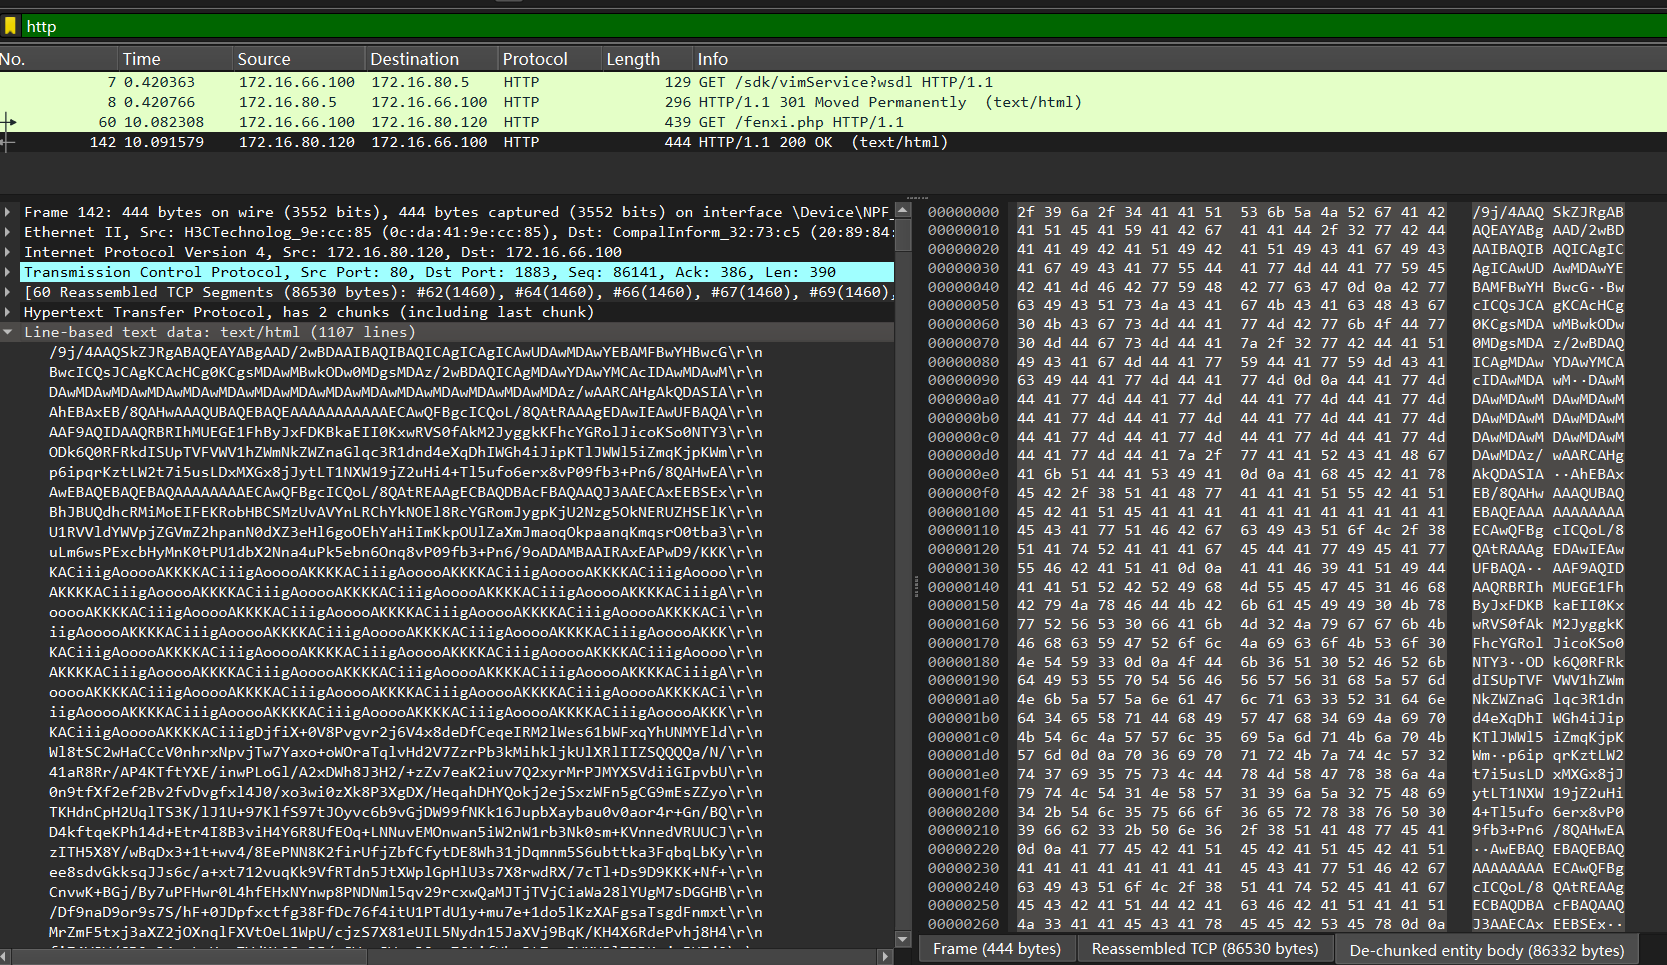1667x965 pixels.
Task: Click destination 172.16.80.5 in packet 7
Action: pos(420,82)
